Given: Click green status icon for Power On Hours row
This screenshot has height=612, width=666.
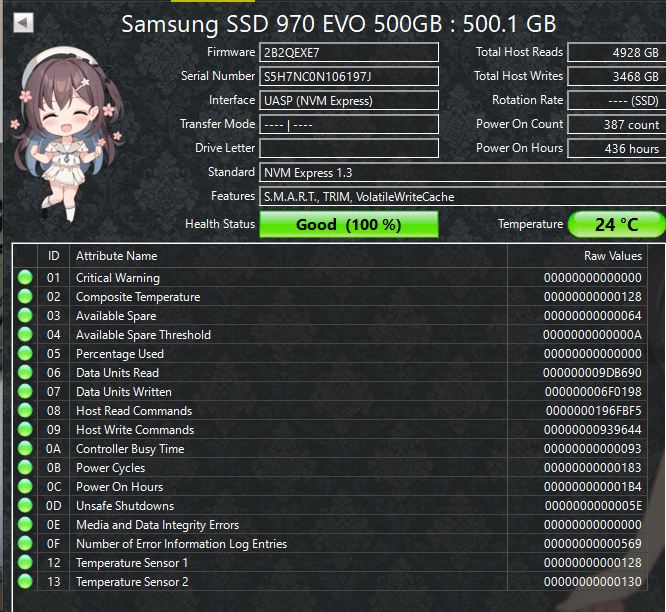Looking at the screenshot, I should (x=25, y=487).
